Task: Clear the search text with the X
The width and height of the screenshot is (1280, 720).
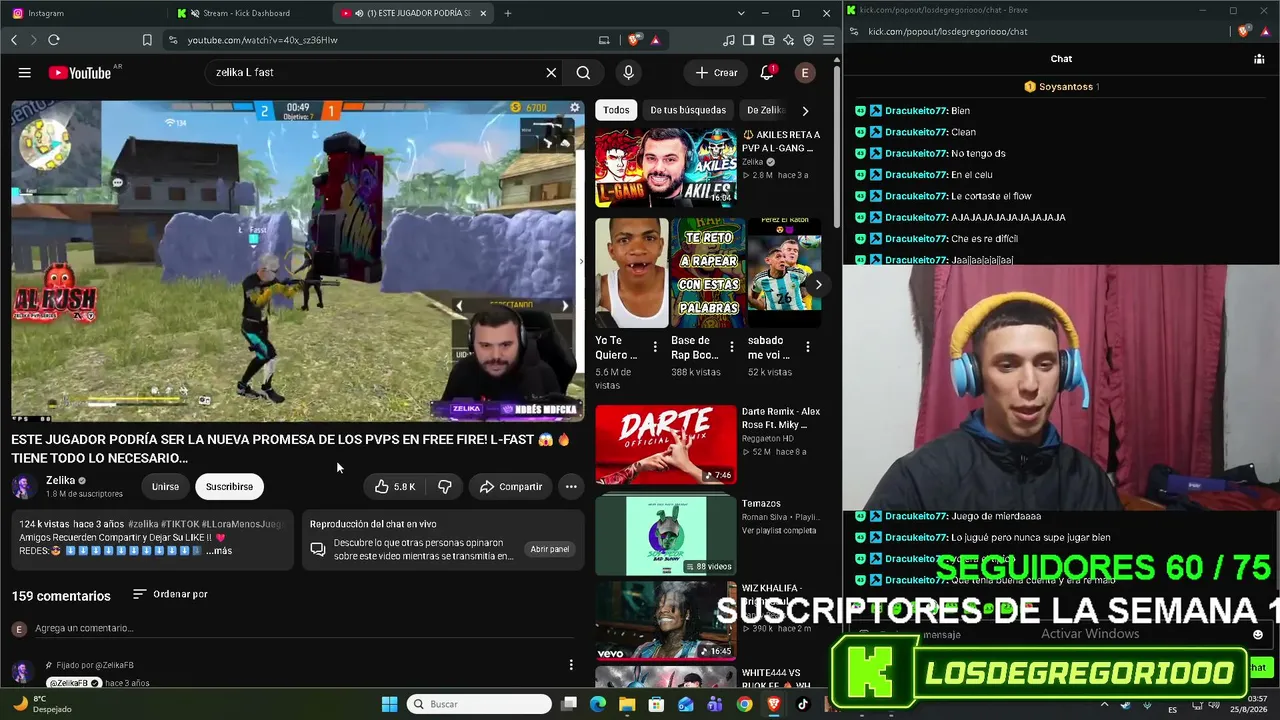Action: (551, 72)
